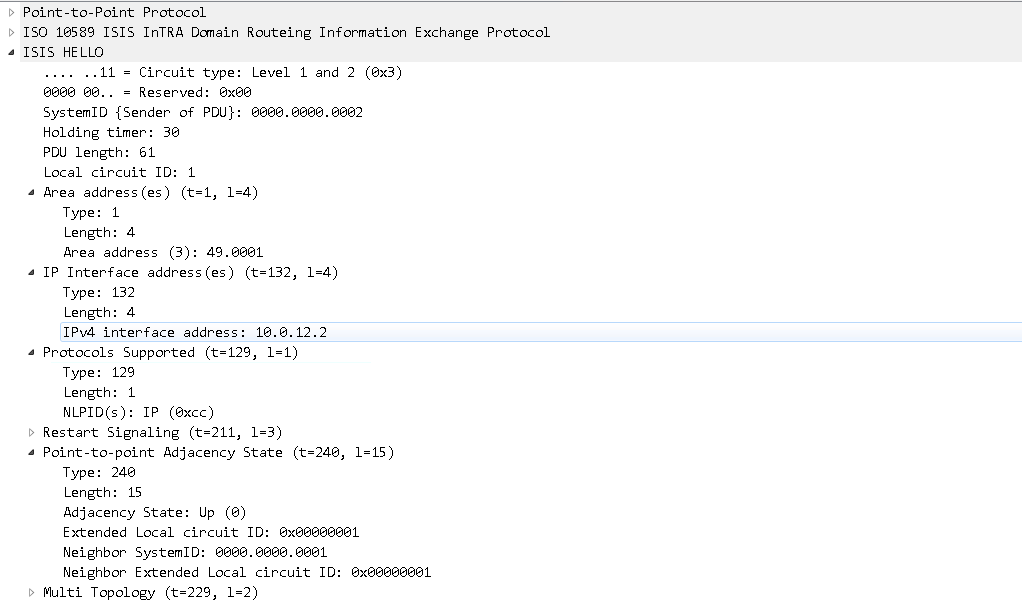Select the PDU length: 61 row
The height and width of the screenshot is (606, 1022).
(x=99, y=152)
